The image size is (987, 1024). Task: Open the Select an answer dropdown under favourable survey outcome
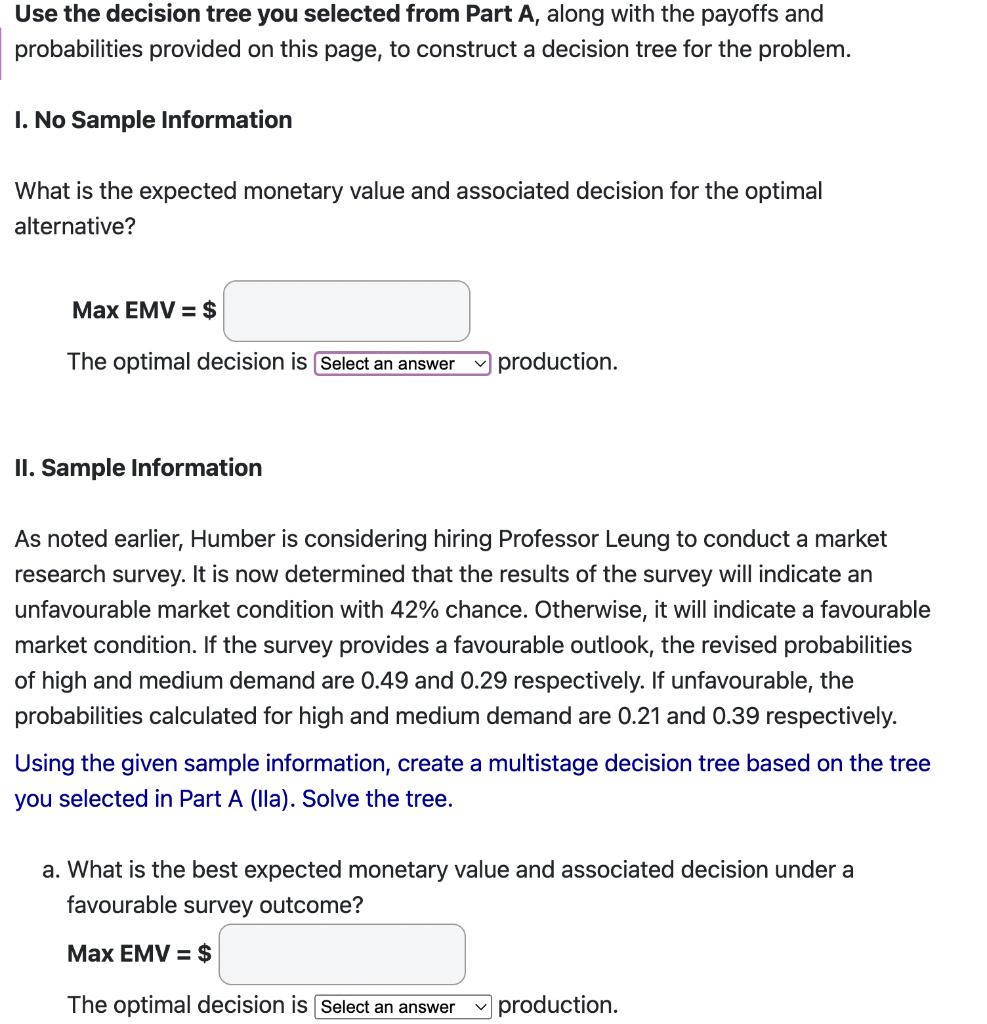pos(402,1007)
